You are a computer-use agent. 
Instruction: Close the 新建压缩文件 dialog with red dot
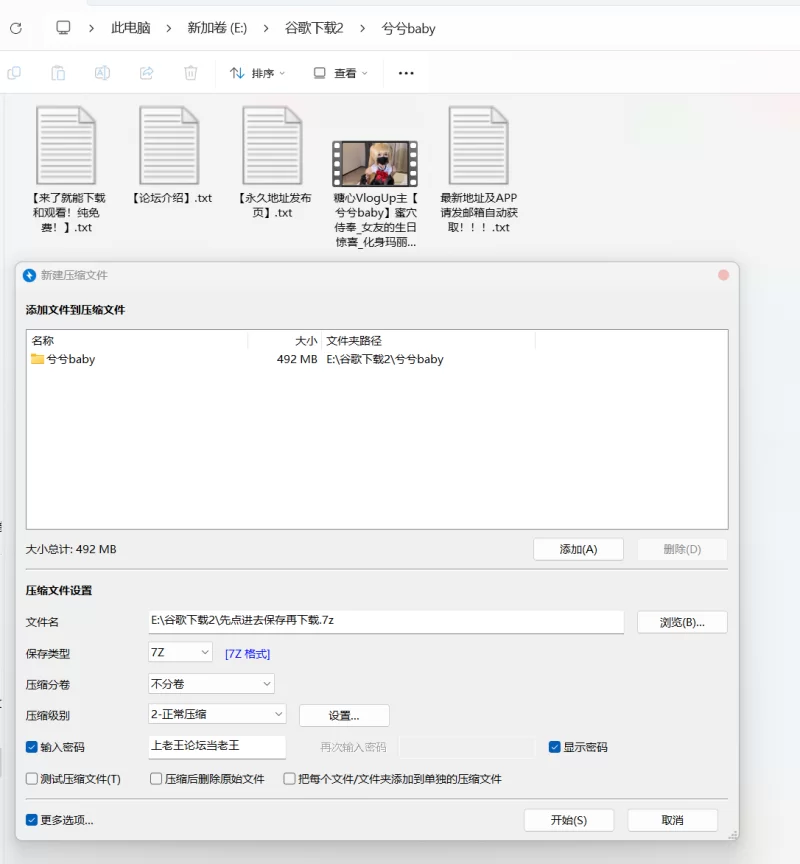[723, 275]
